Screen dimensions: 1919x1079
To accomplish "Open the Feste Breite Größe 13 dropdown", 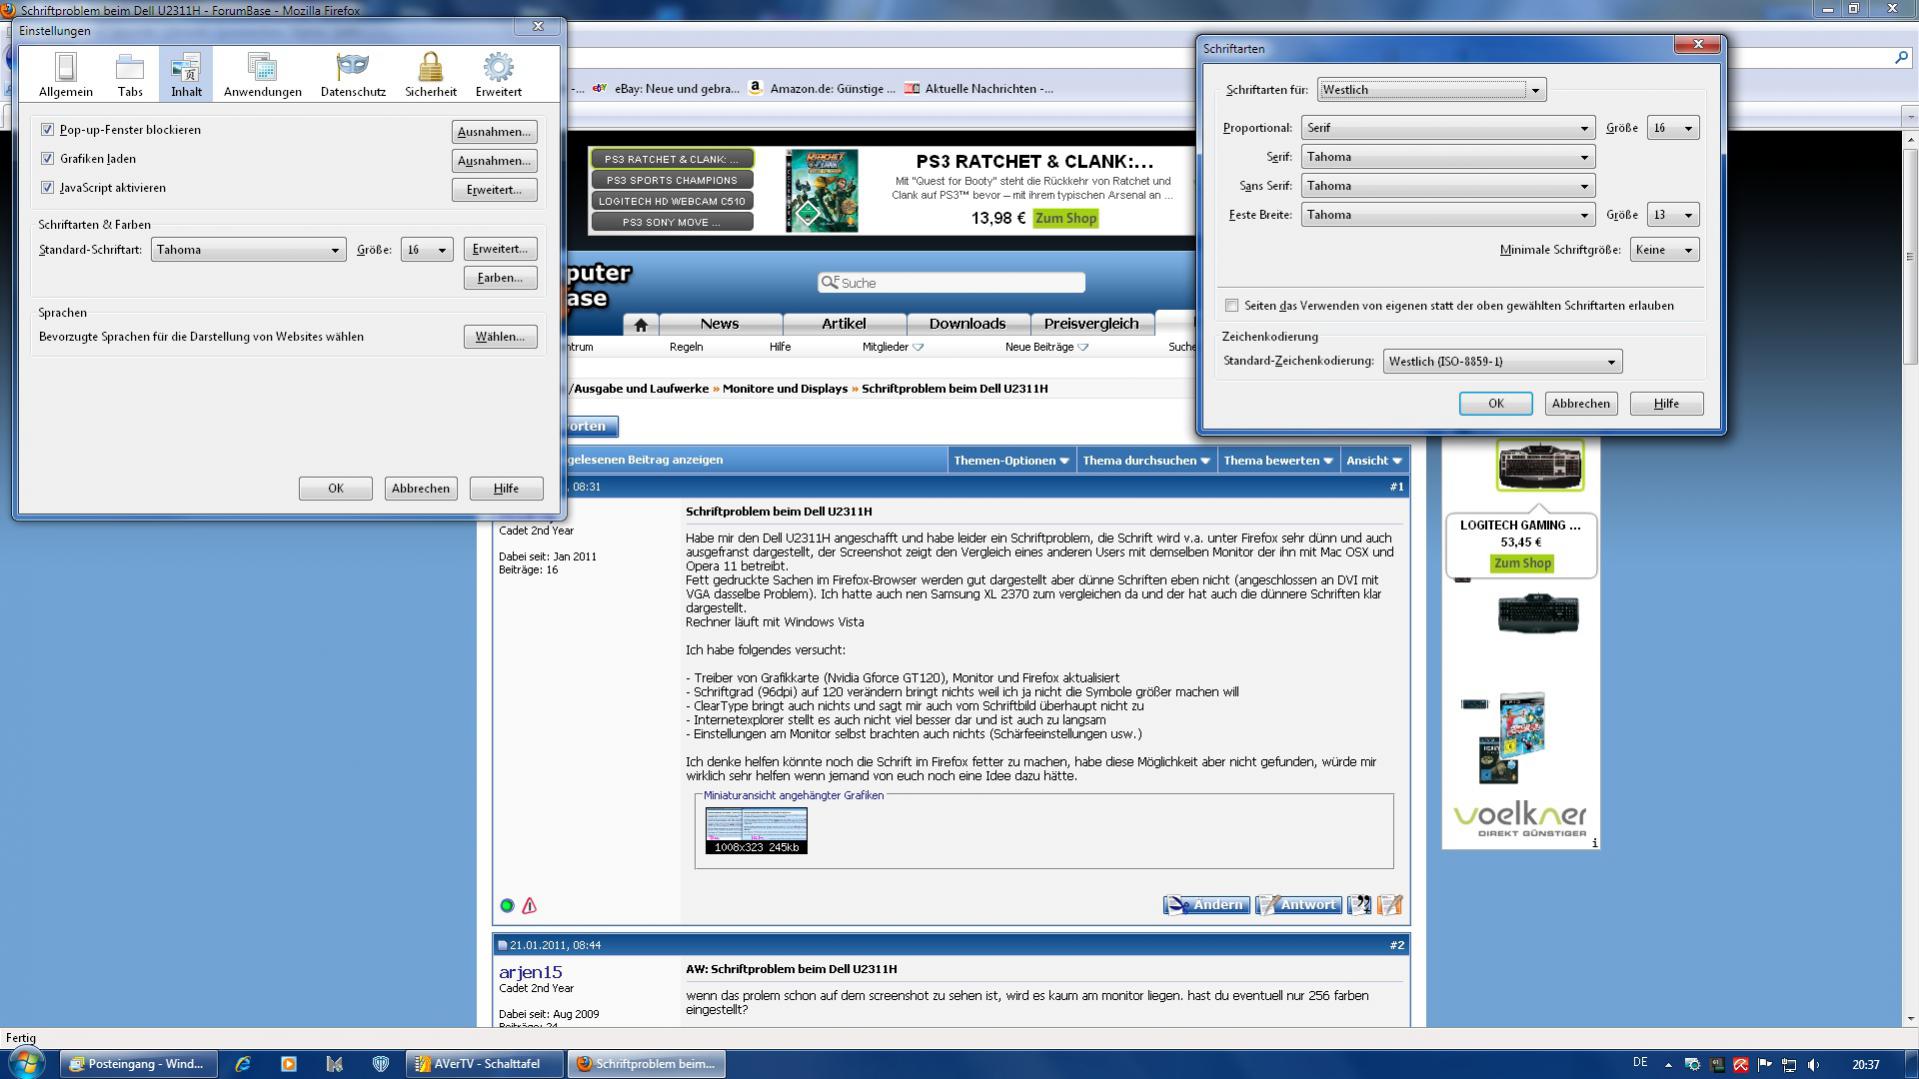I will pyautogui.click(x=1673, y=215).
